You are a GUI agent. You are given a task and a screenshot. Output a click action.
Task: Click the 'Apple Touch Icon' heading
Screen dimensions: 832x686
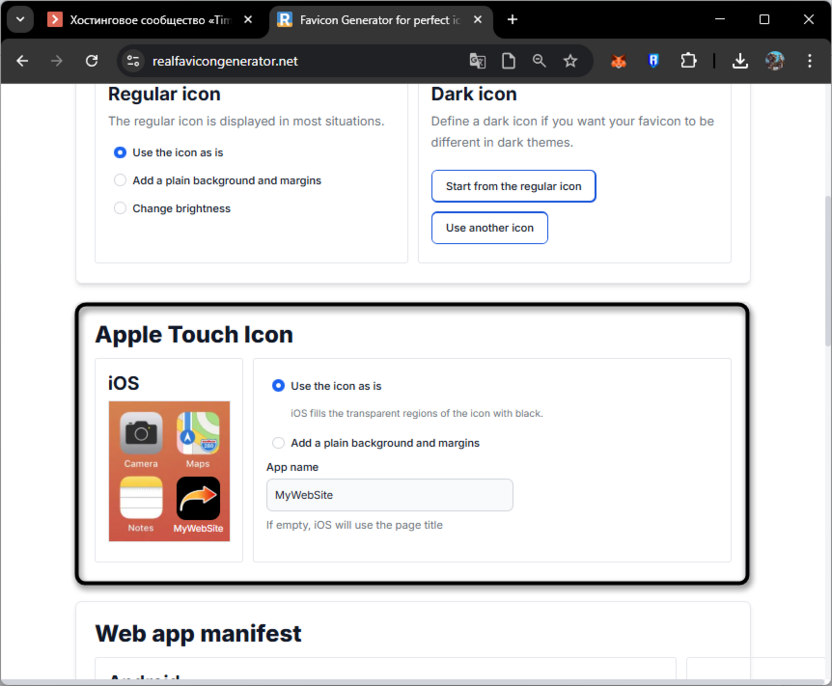click(194, 335)
